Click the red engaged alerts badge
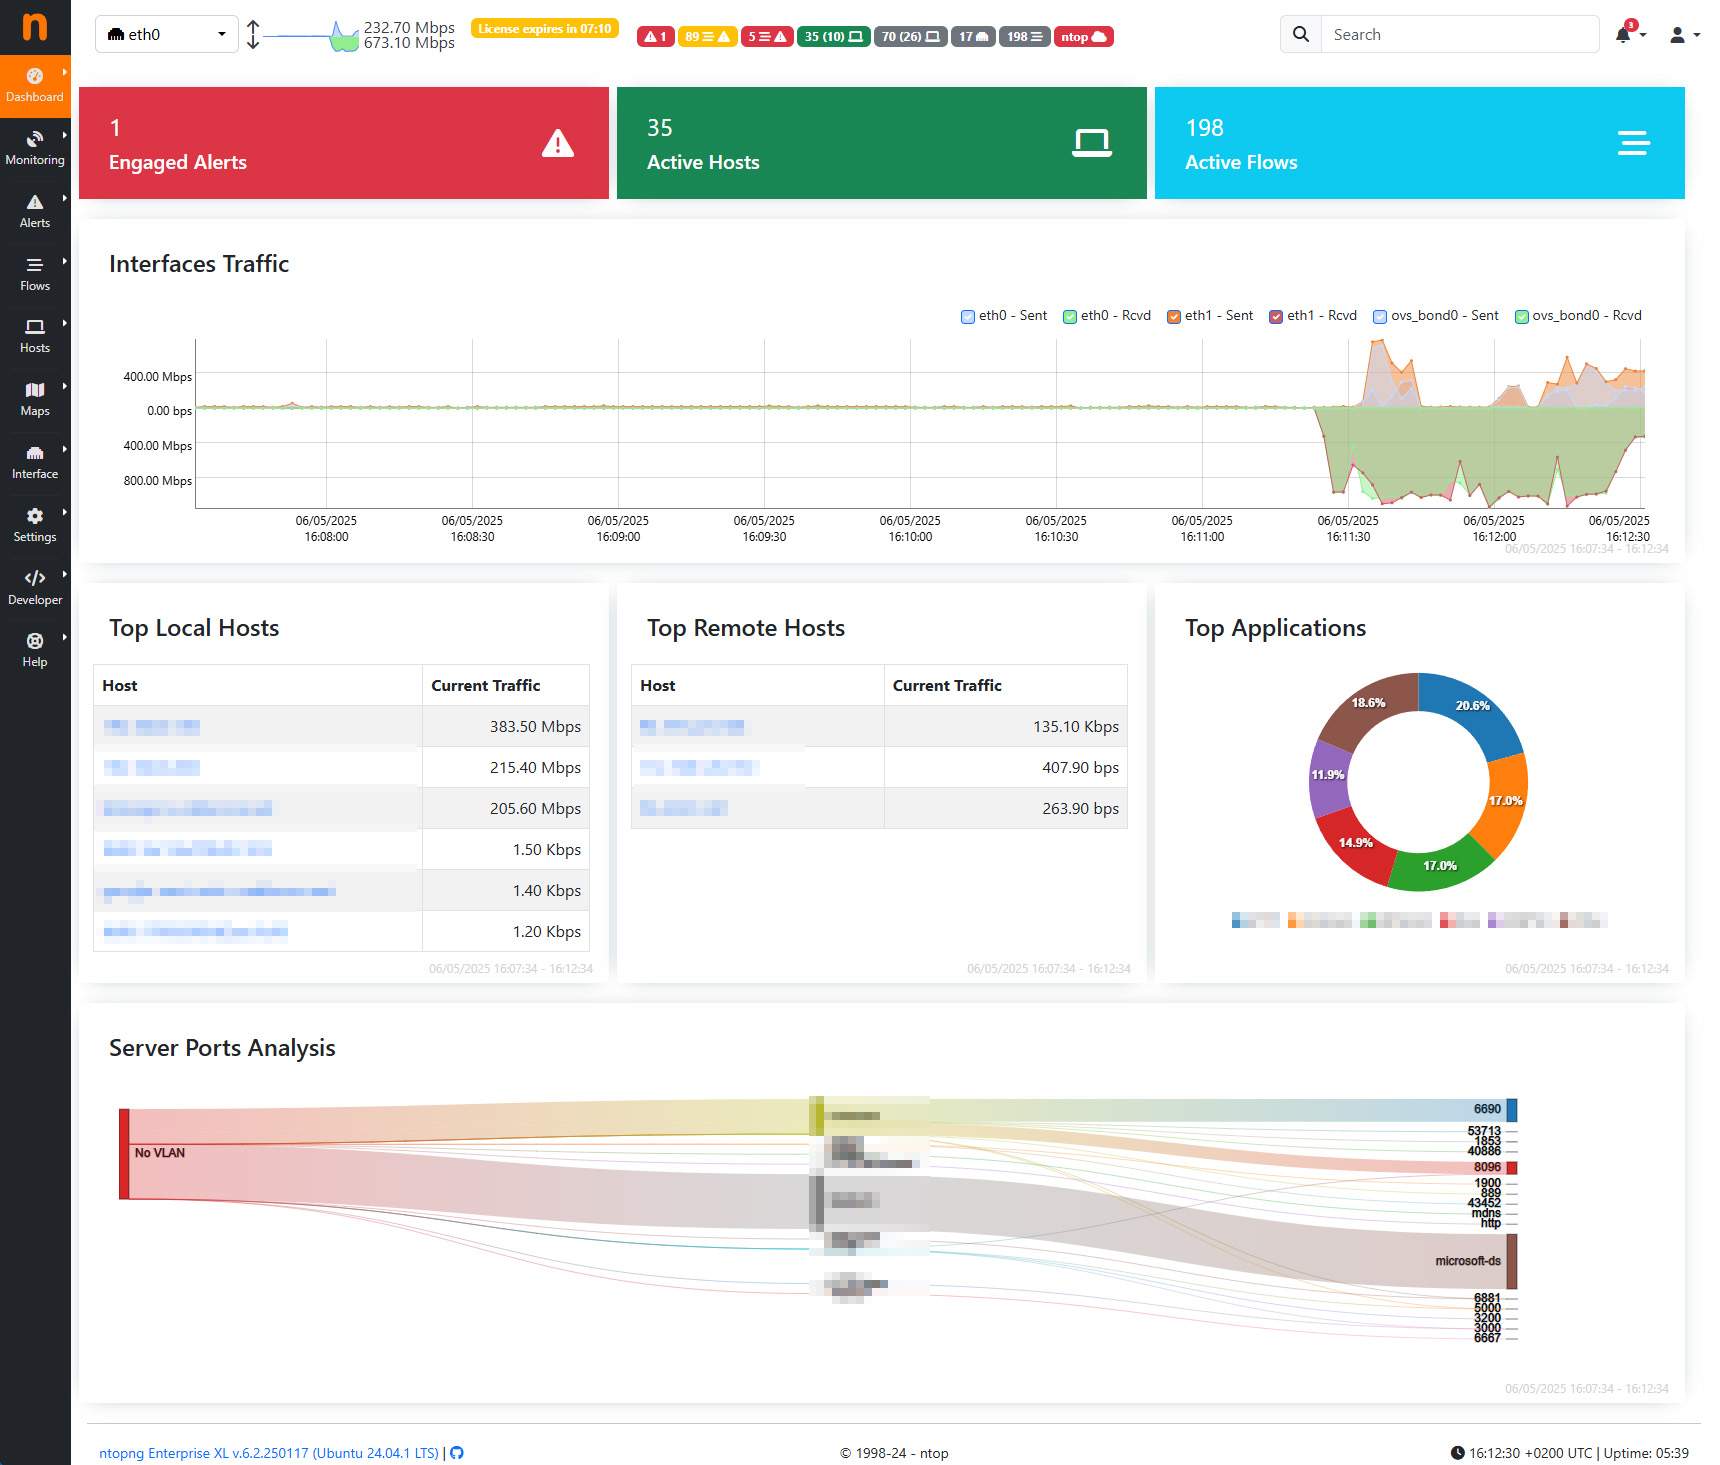 pos(655,37)
